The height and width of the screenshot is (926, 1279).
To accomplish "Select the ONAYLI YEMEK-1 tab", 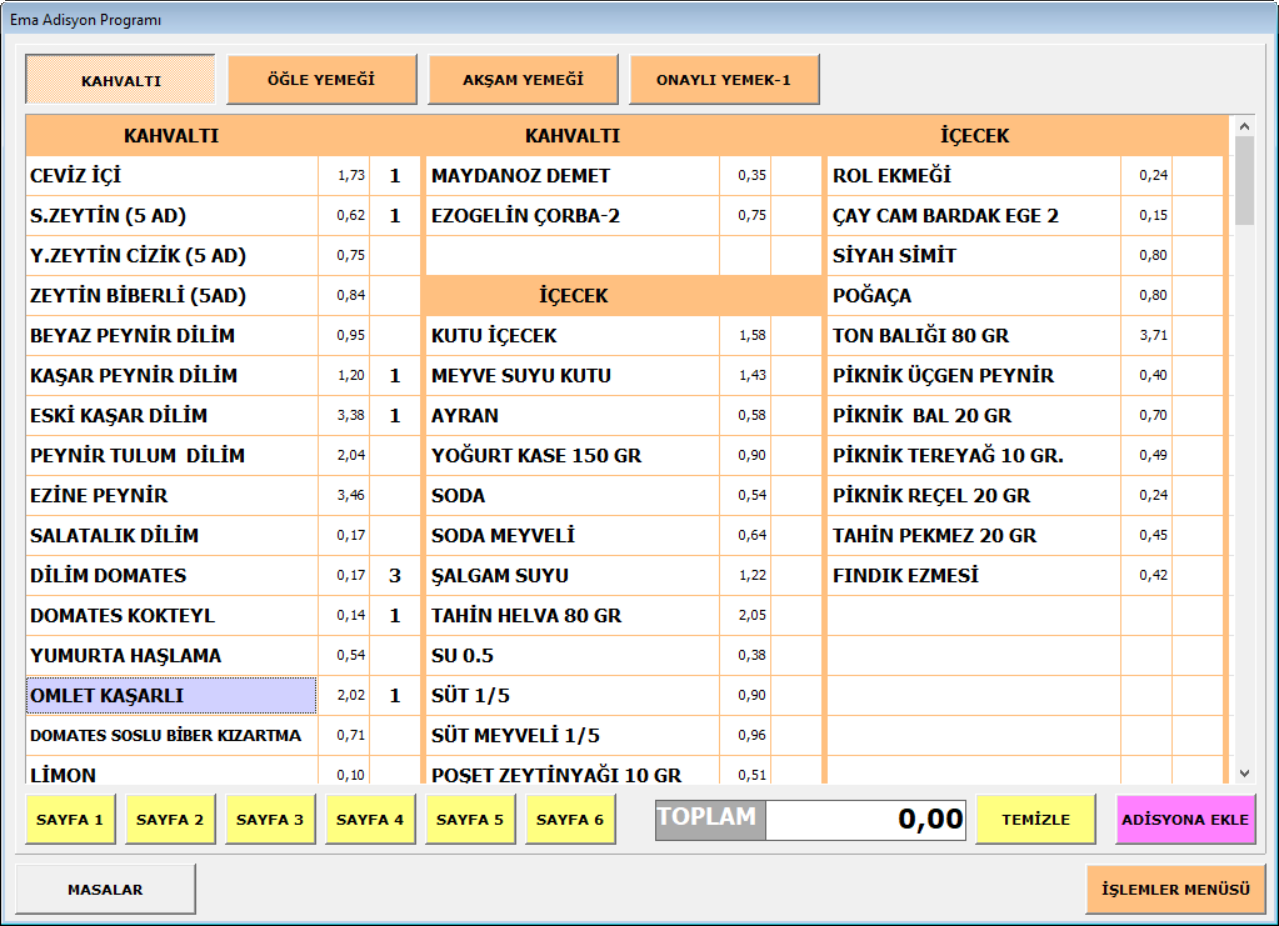I will pos(724,80).
